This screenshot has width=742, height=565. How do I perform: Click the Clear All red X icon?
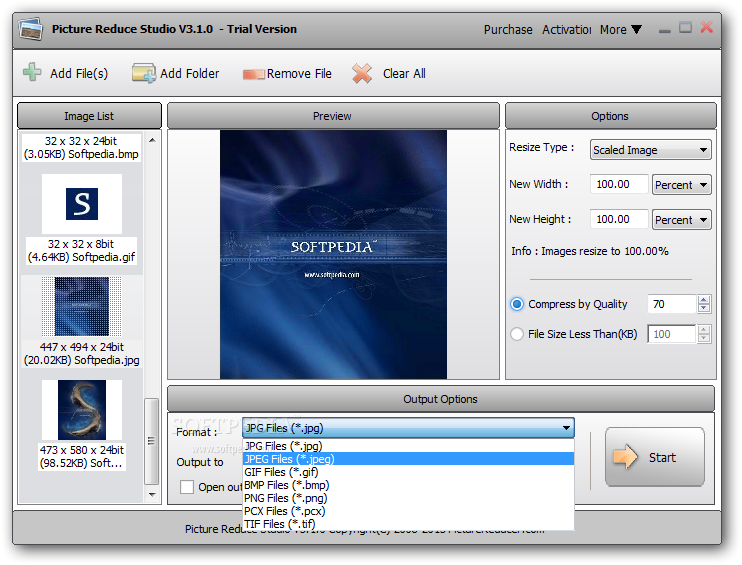(x=362, y=74)
